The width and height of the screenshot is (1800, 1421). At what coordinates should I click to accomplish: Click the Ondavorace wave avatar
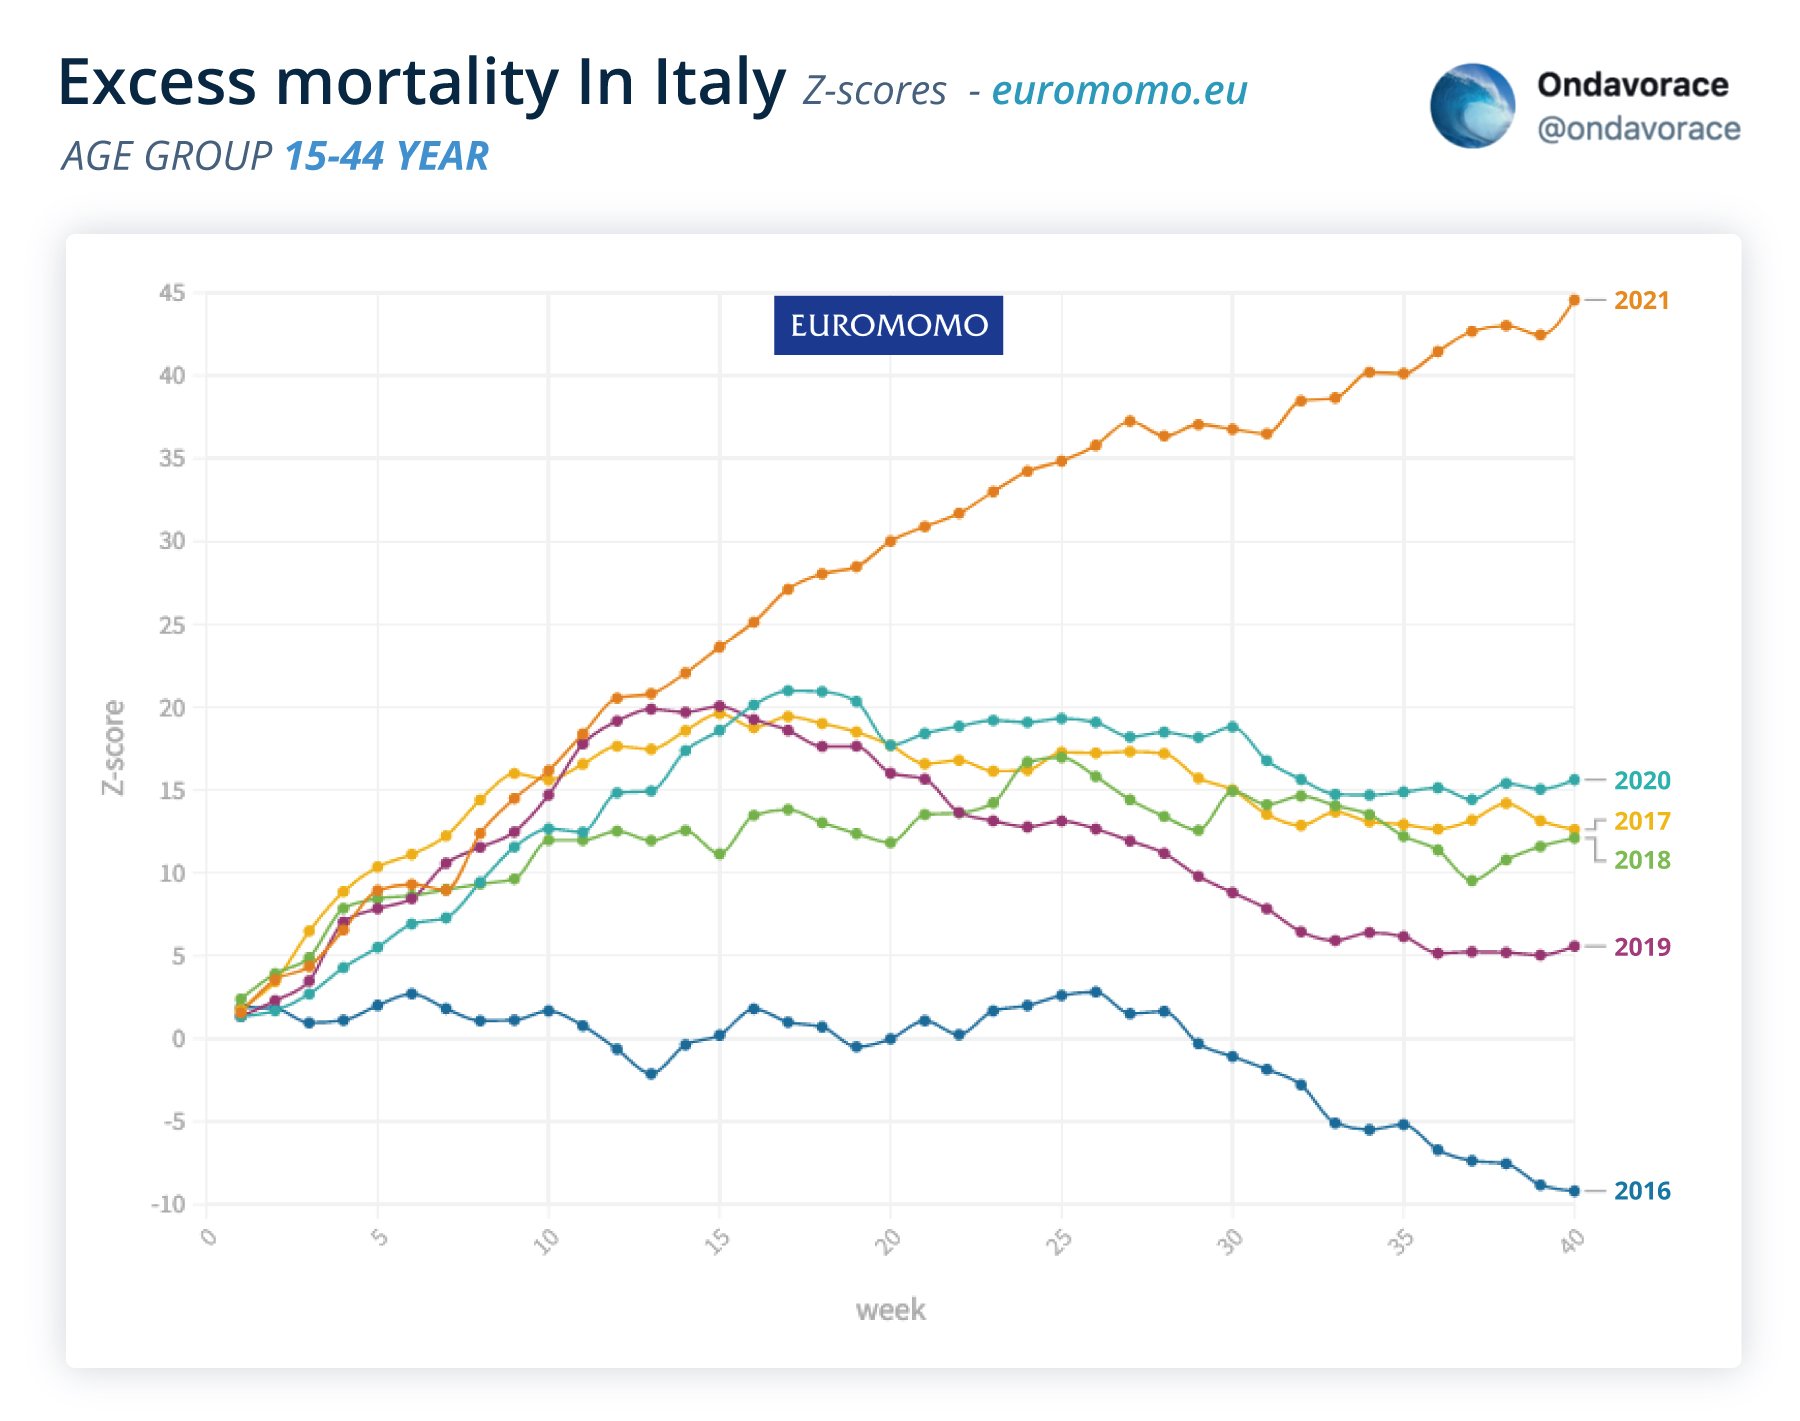[x=1472, y=106]
